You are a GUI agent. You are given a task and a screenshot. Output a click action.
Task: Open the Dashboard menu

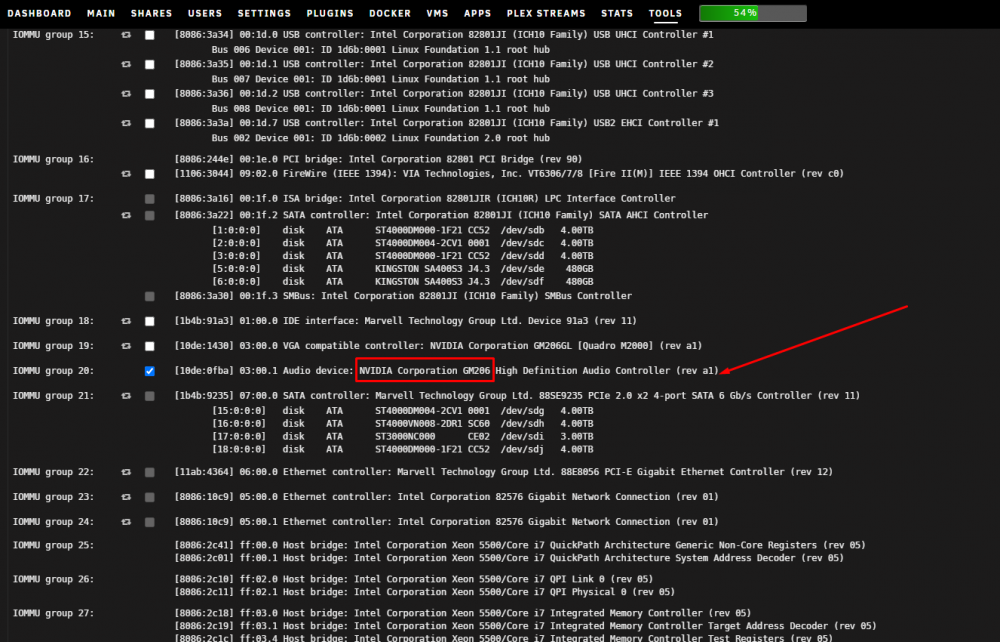40,13
